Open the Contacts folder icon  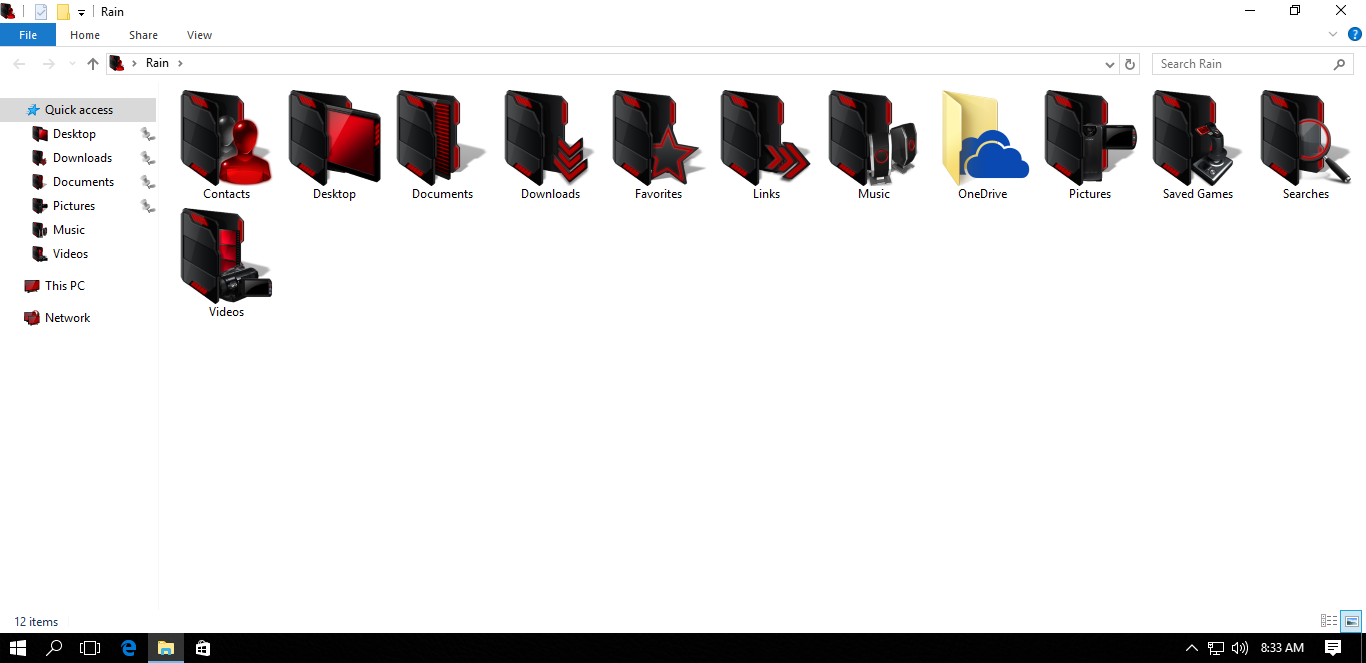coord(226,138)
